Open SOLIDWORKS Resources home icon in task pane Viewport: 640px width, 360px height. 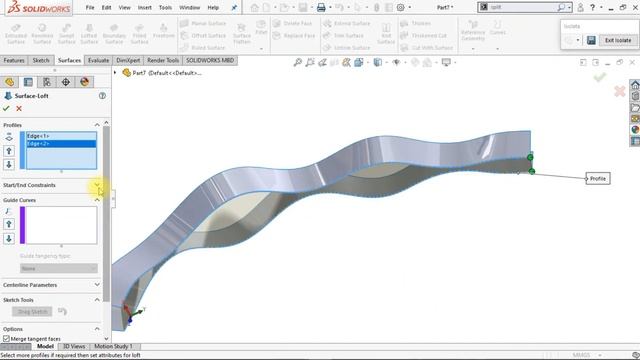635,85
